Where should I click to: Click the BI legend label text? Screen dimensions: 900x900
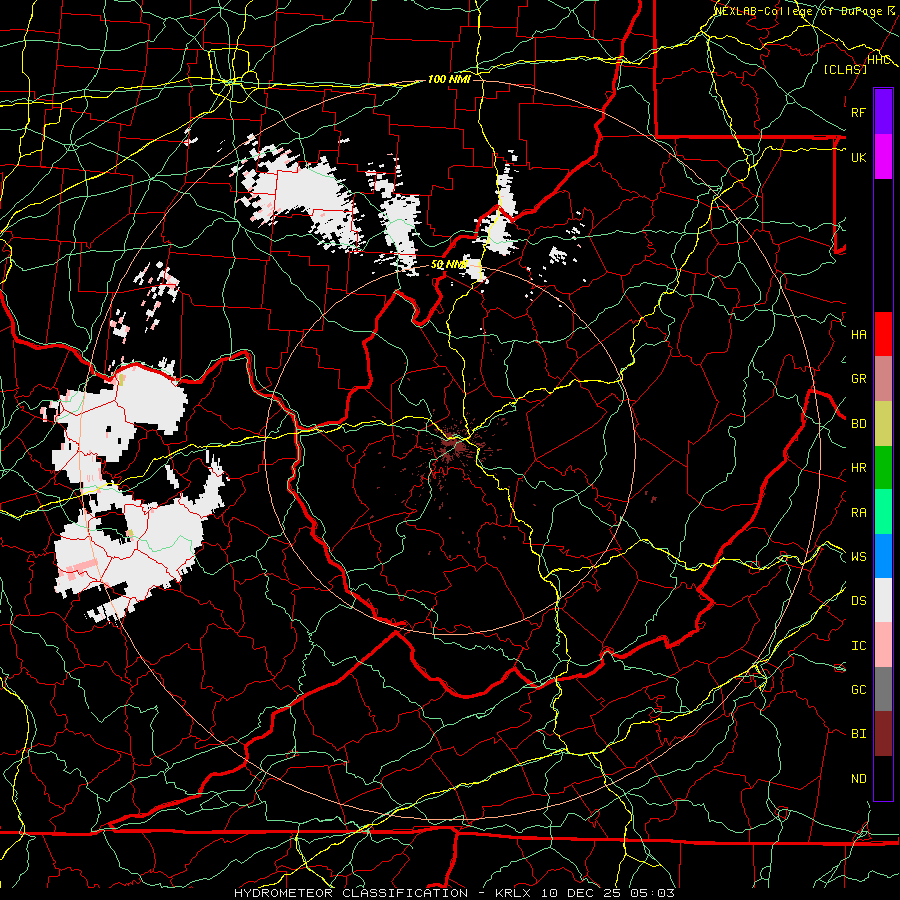click(x=858, y=734)
